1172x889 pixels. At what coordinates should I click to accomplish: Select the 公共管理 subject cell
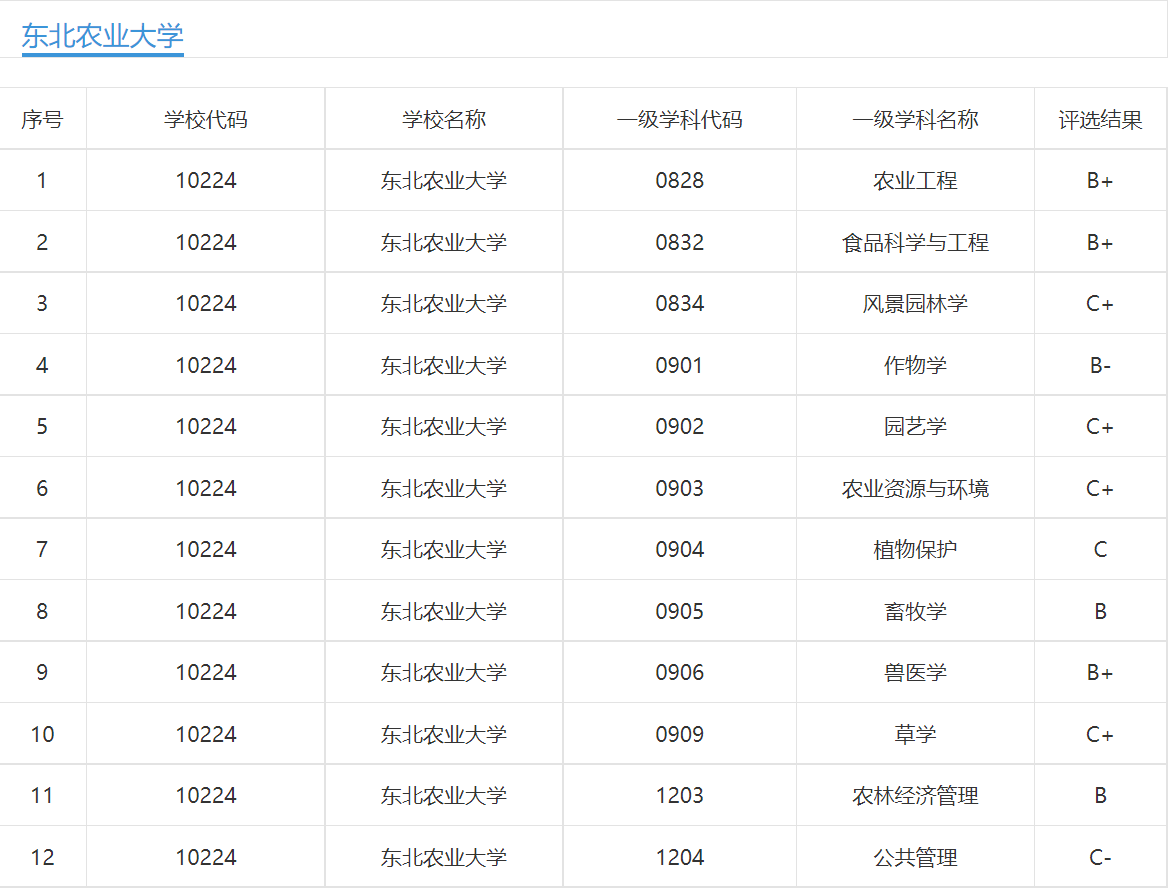[x=916, y=857]
